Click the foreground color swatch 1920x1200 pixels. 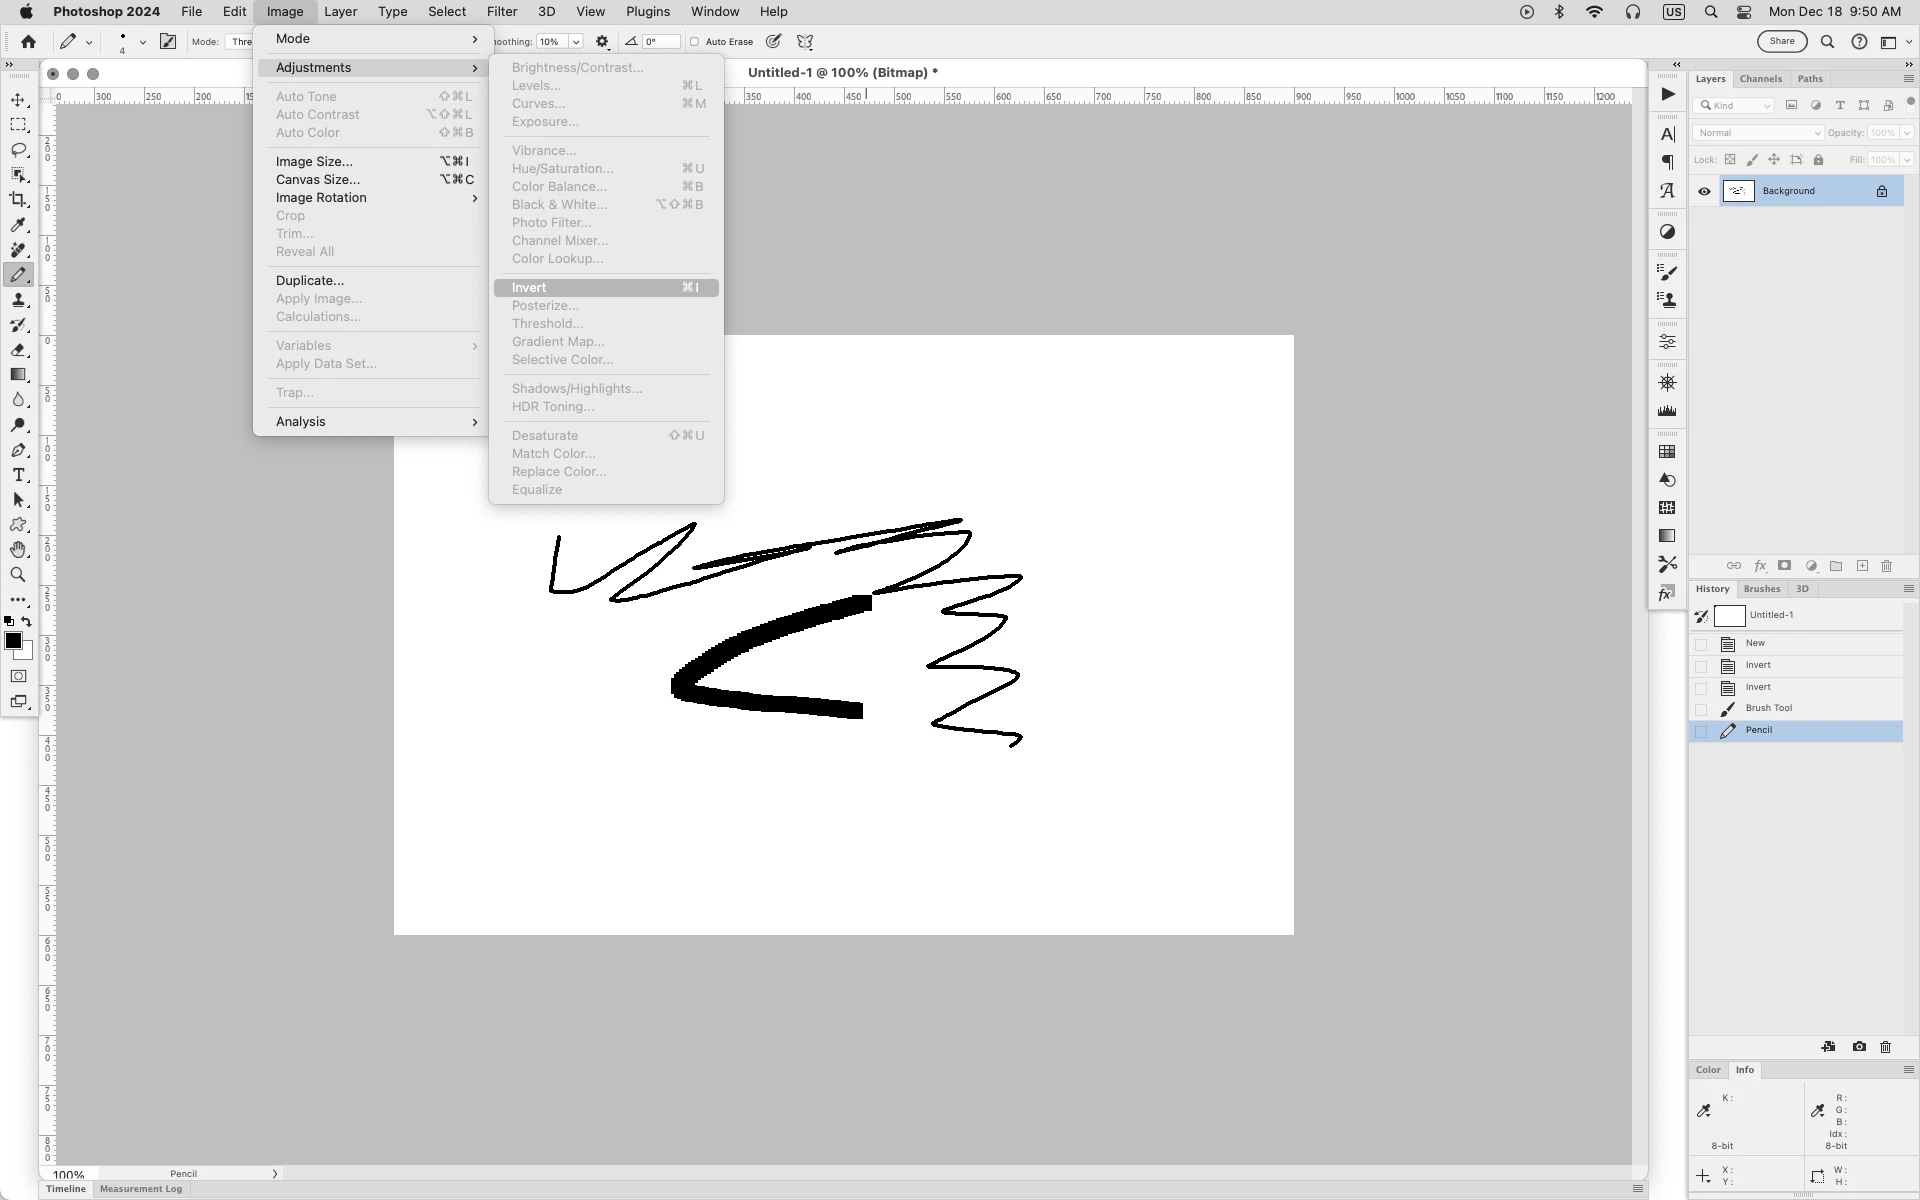pos(13,641)
